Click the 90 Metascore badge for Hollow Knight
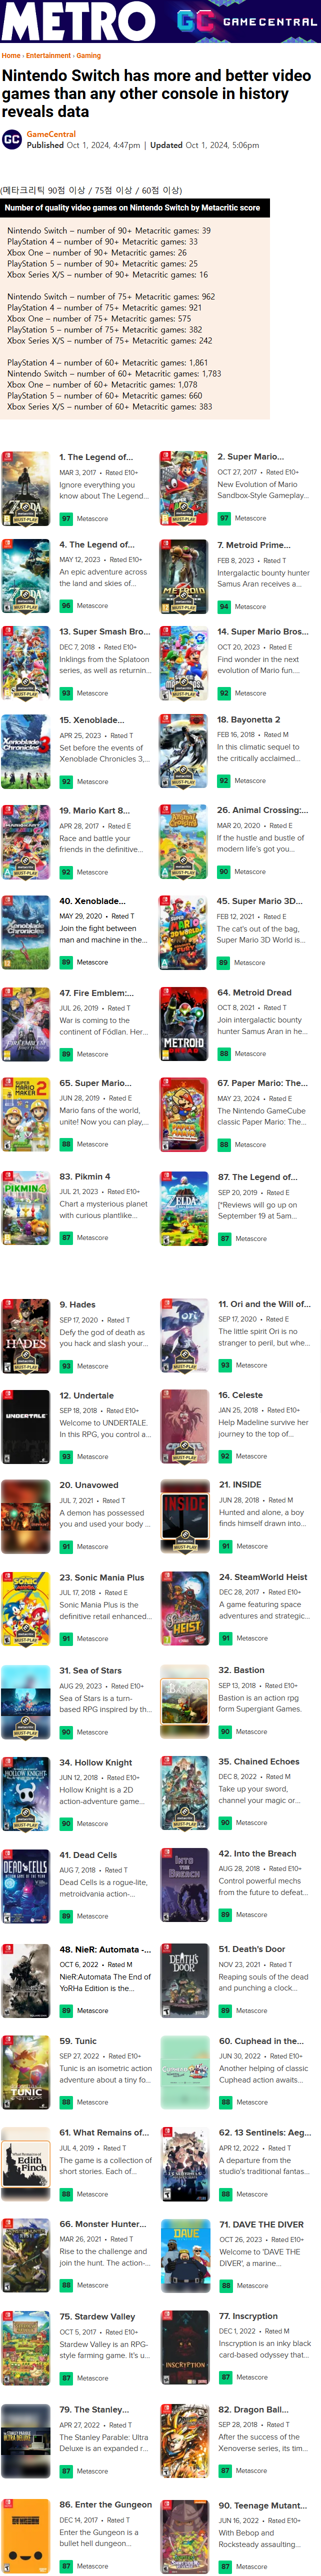 [x=66, y=1824]
